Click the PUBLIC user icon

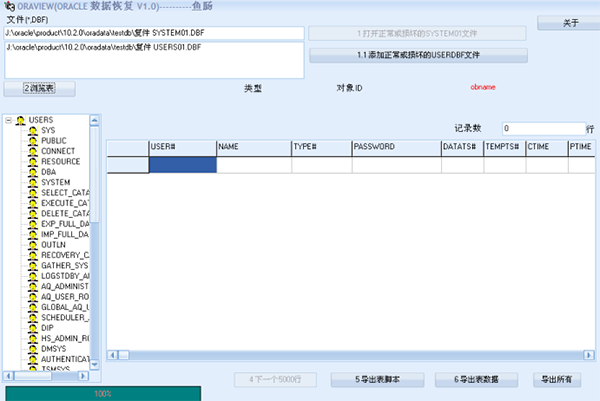point(33,141)
